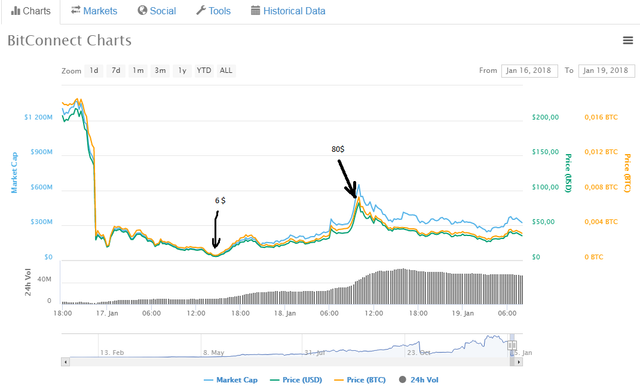This screenshot has height=386, width=640.
Task: Set zoom to 7d
Action: (116, 71)
